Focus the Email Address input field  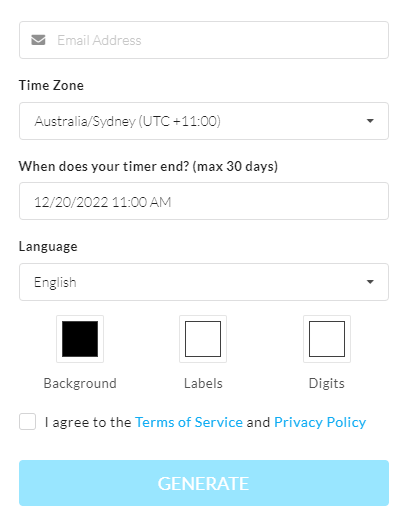204,40
